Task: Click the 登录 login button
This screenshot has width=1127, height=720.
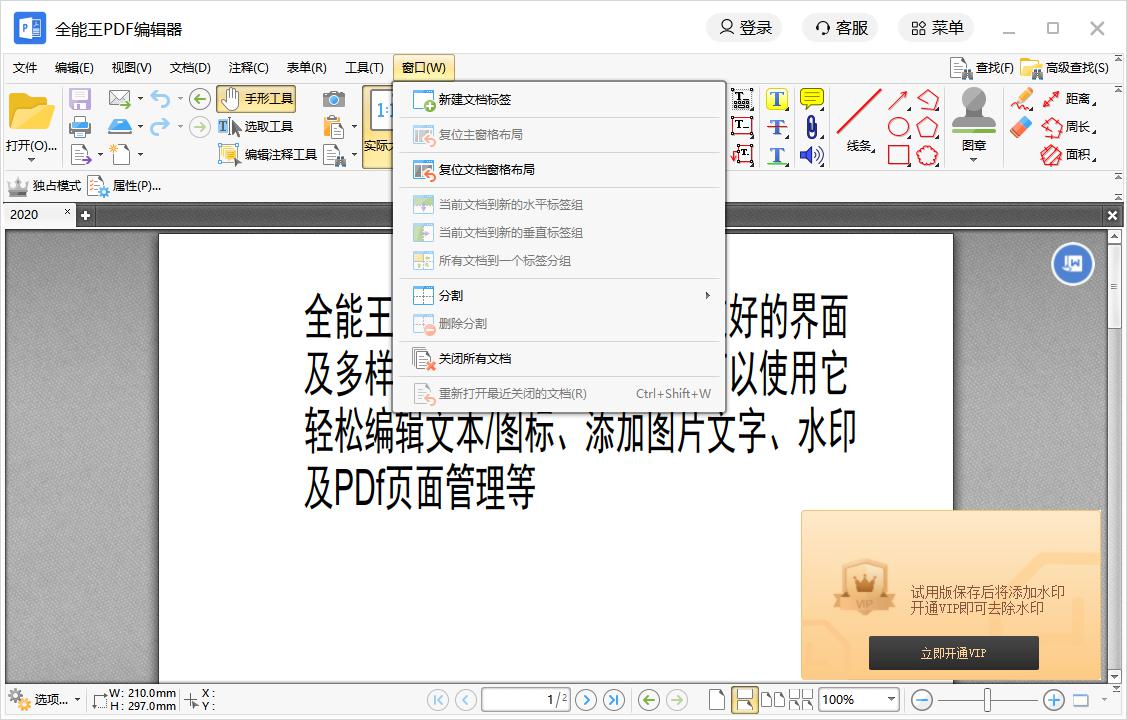Action: click(x=745, y=28)
